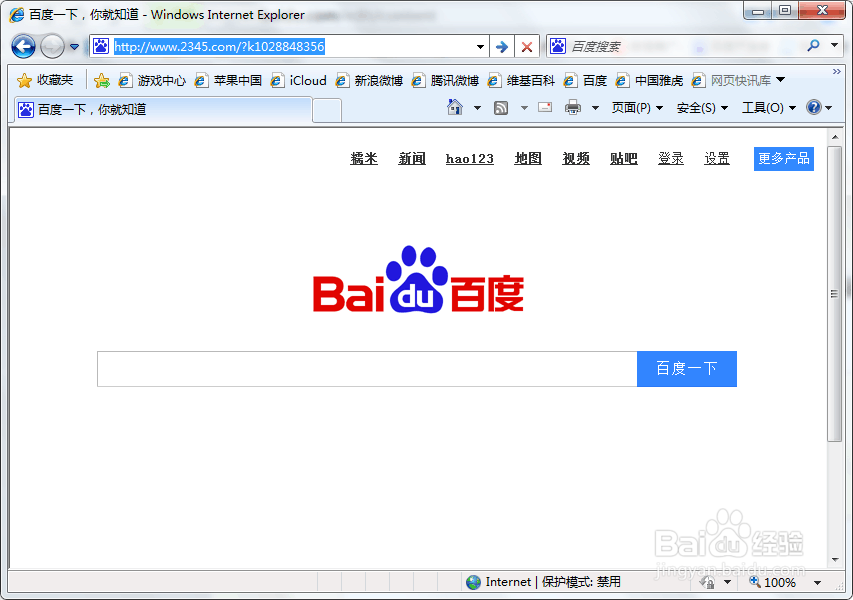Open the 收藏夹 favorites star button
Image resolution: width=853 pixels, height=600 pixels.
[45, 81]
